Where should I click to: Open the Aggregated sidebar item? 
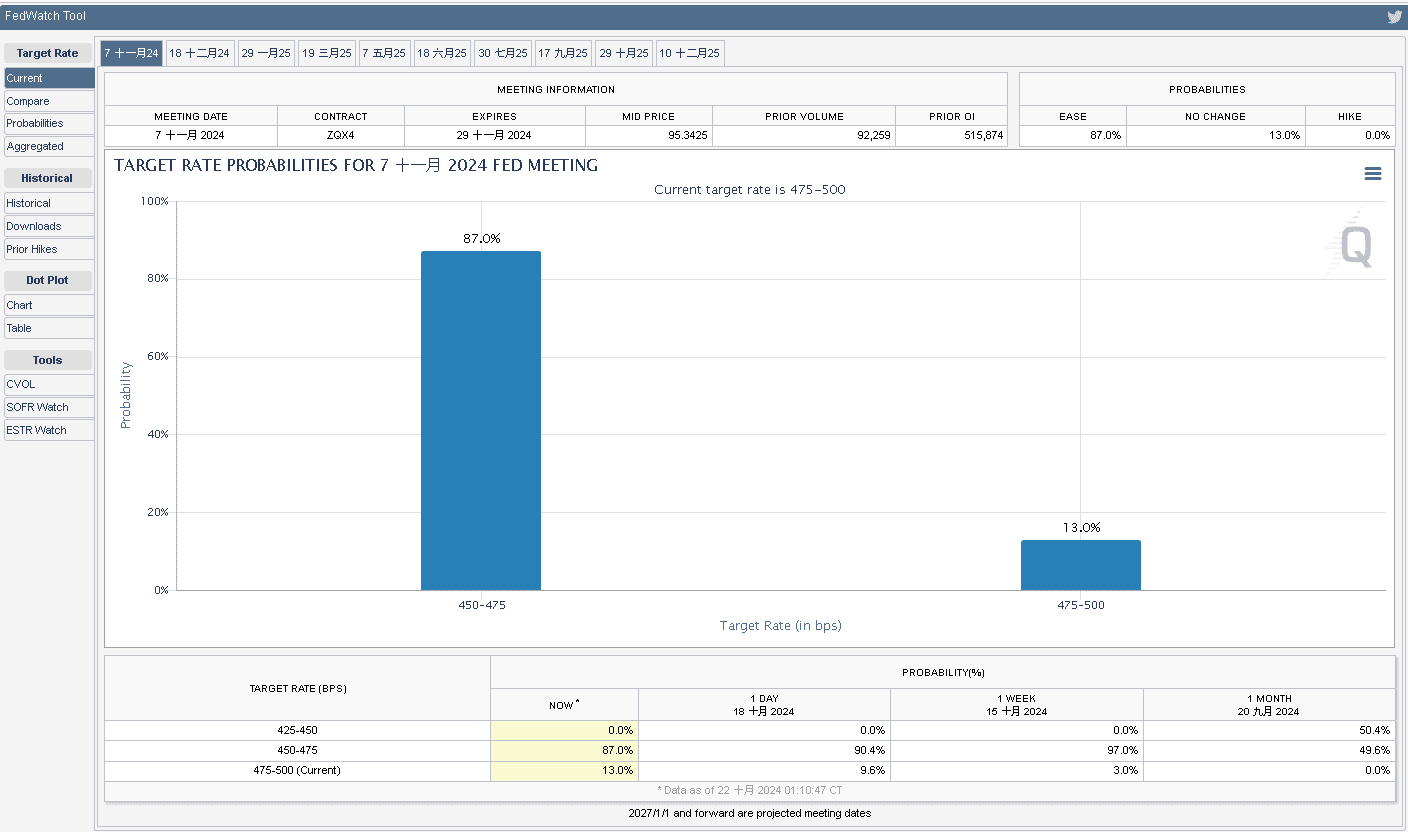(49, 146)
